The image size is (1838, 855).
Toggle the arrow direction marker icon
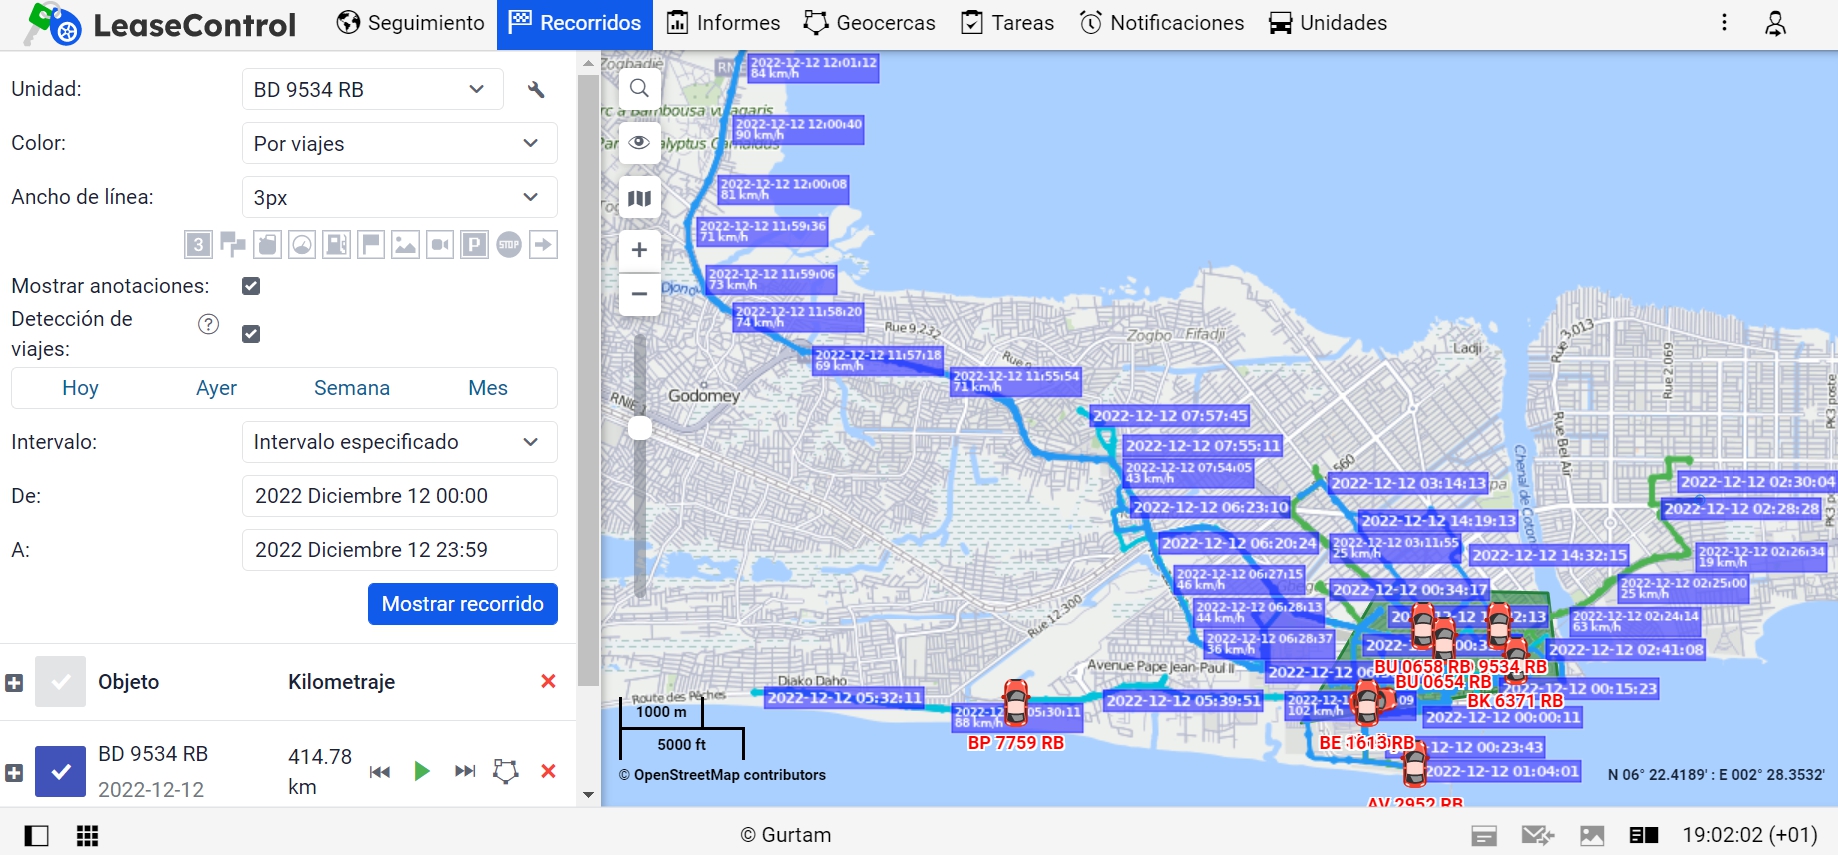point(543,244)
